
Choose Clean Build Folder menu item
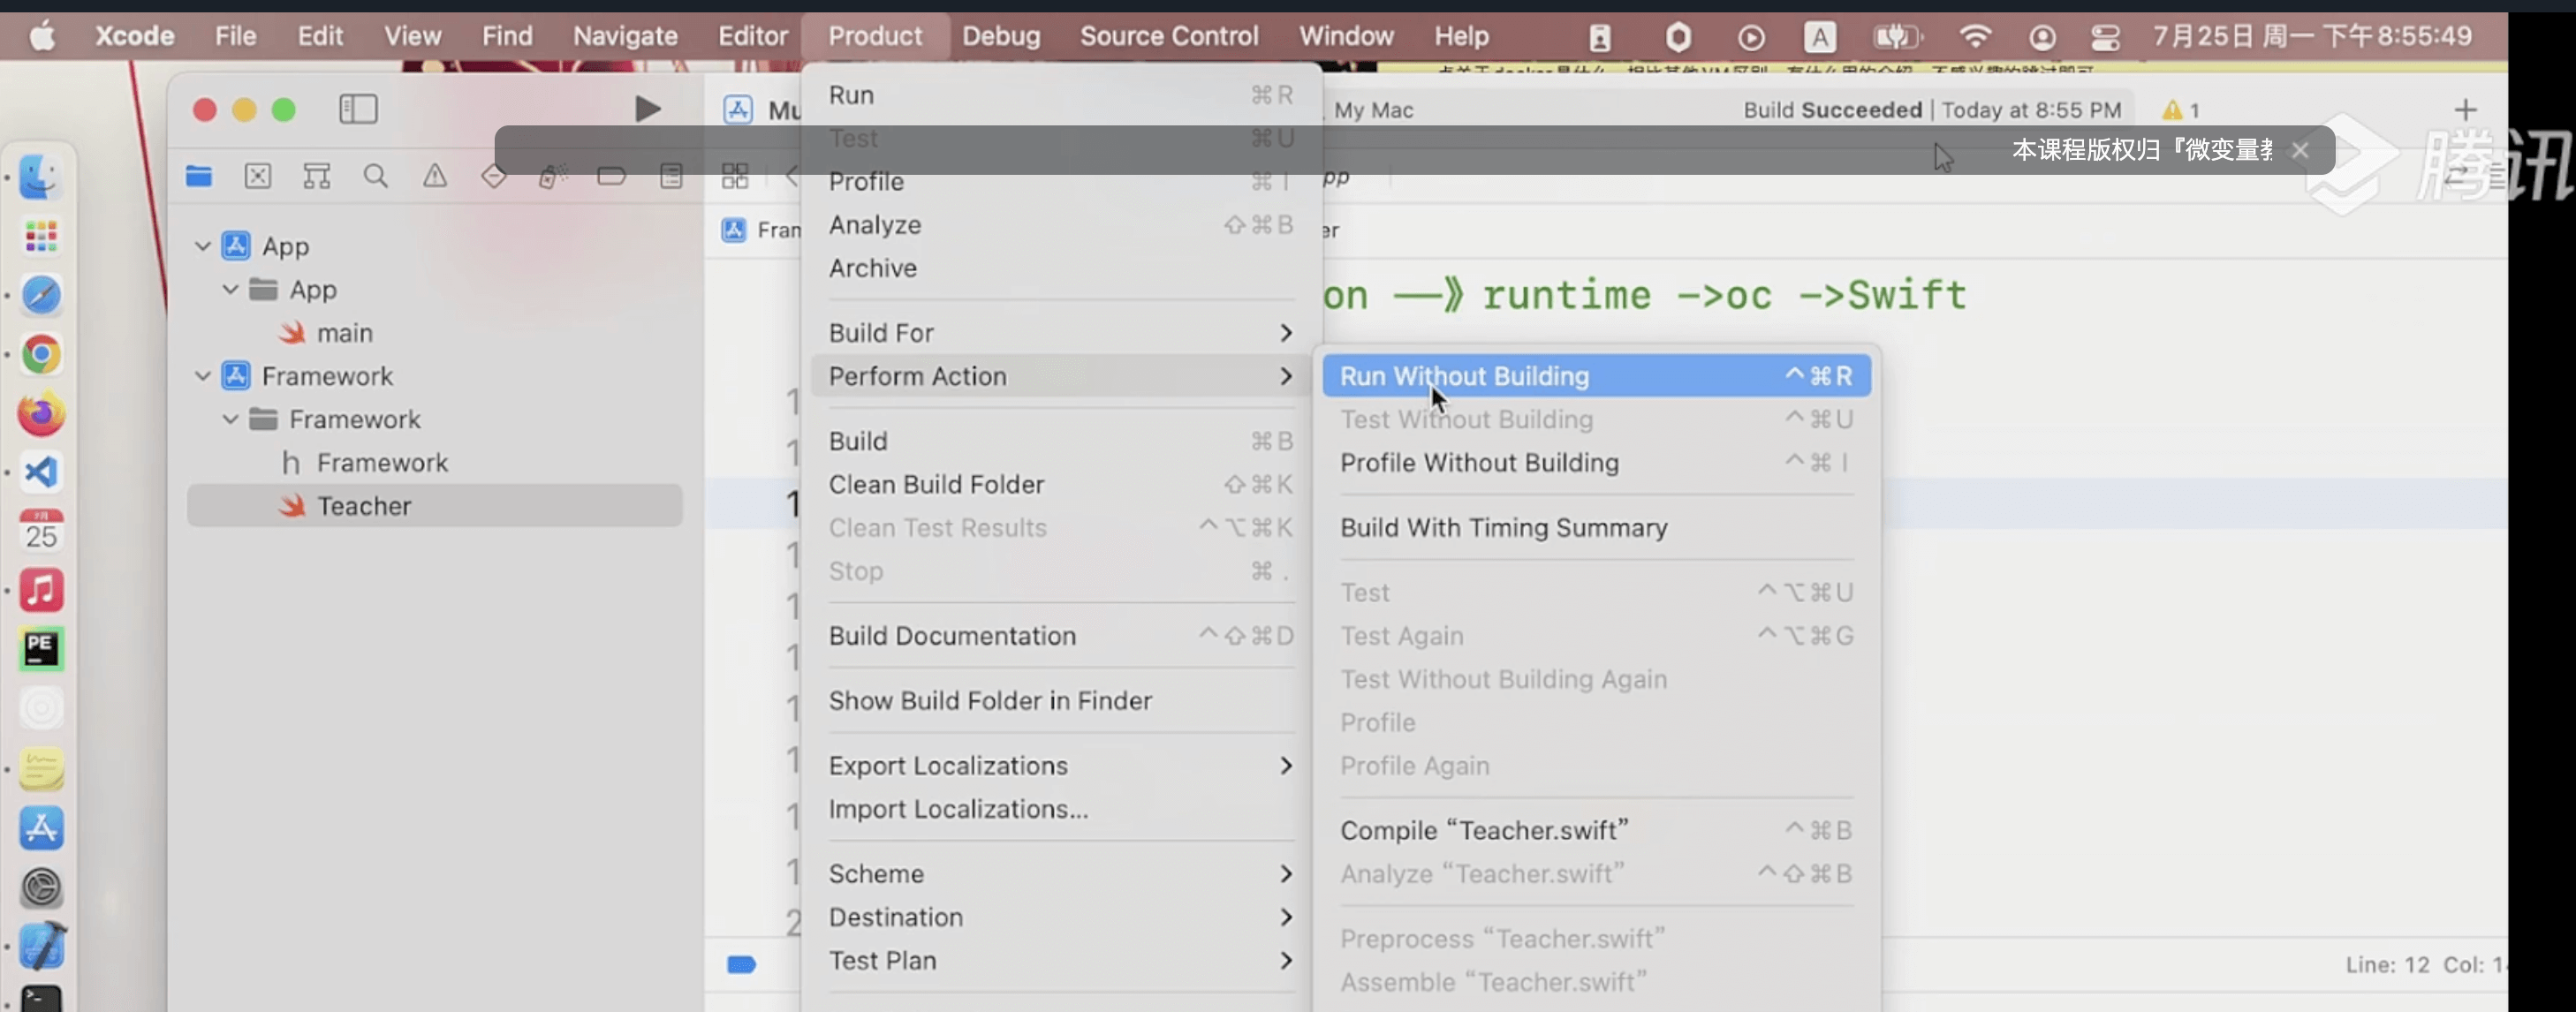[936, 484]
